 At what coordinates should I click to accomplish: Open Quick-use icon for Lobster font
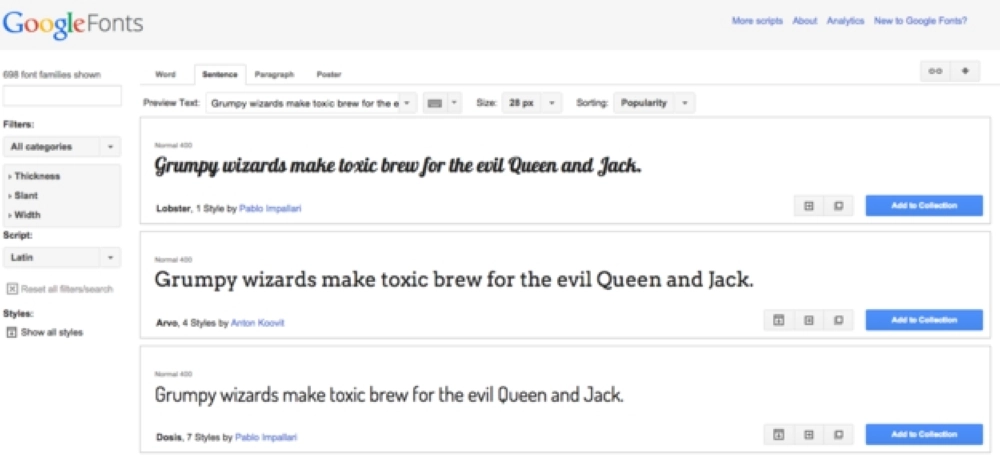(x=808, y=206)
